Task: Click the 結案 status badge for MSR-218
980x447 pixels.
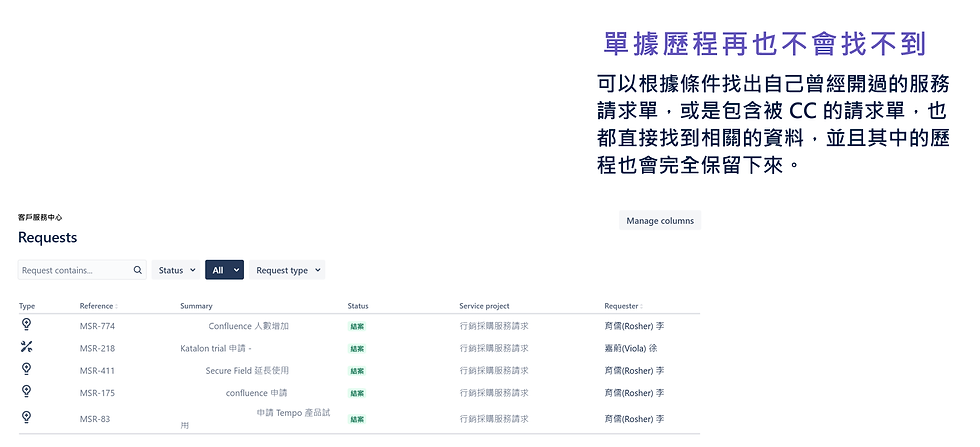Action: point(357,349)
